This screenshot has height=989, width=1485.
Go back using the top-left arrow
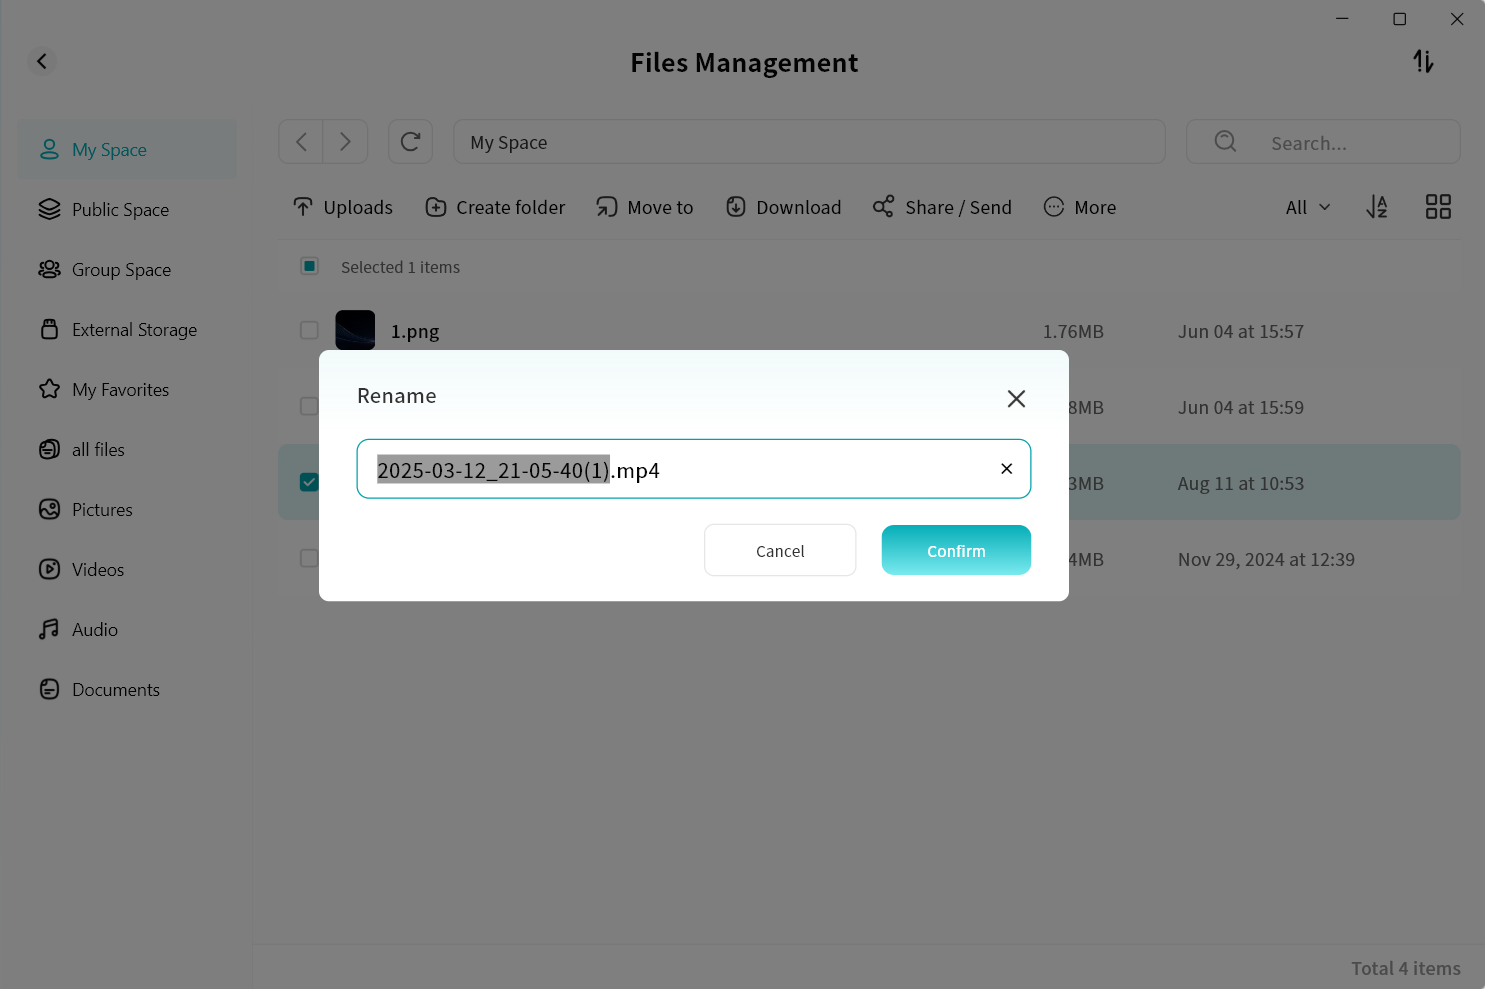tap(42, 62)
